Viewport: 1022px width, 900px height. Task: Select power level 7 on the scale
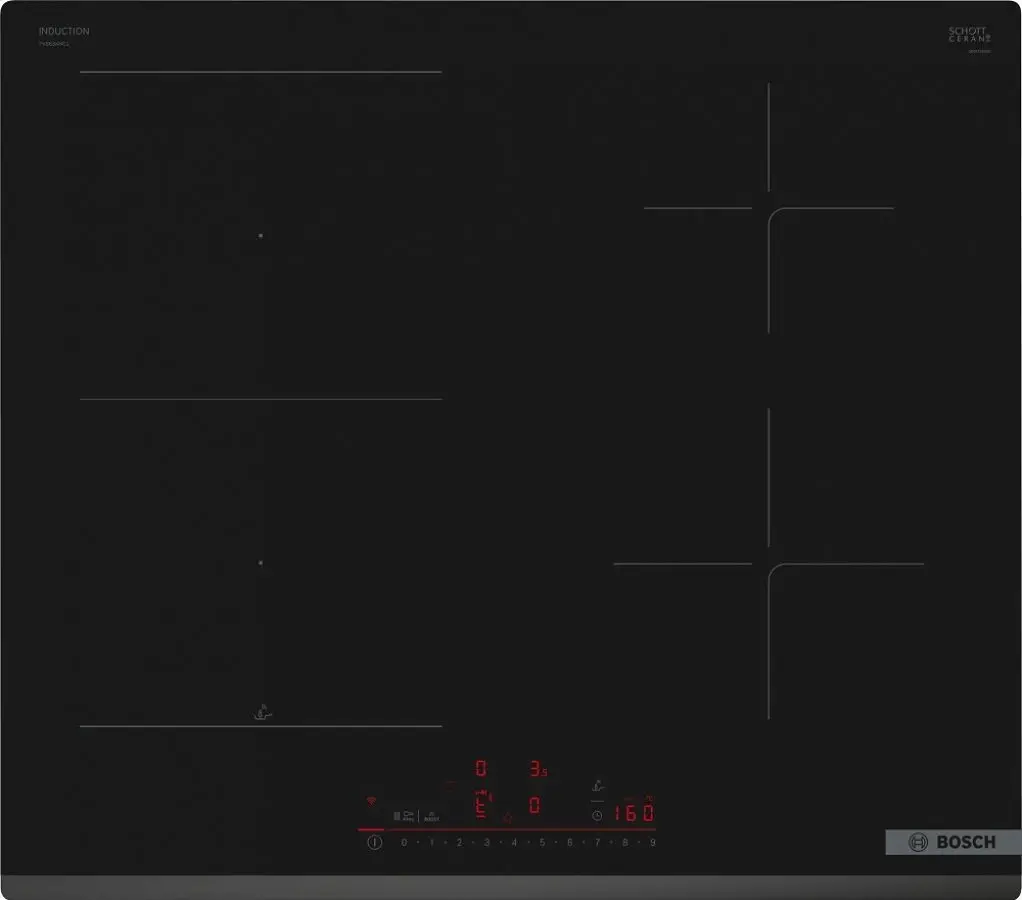tap(597, 843)
